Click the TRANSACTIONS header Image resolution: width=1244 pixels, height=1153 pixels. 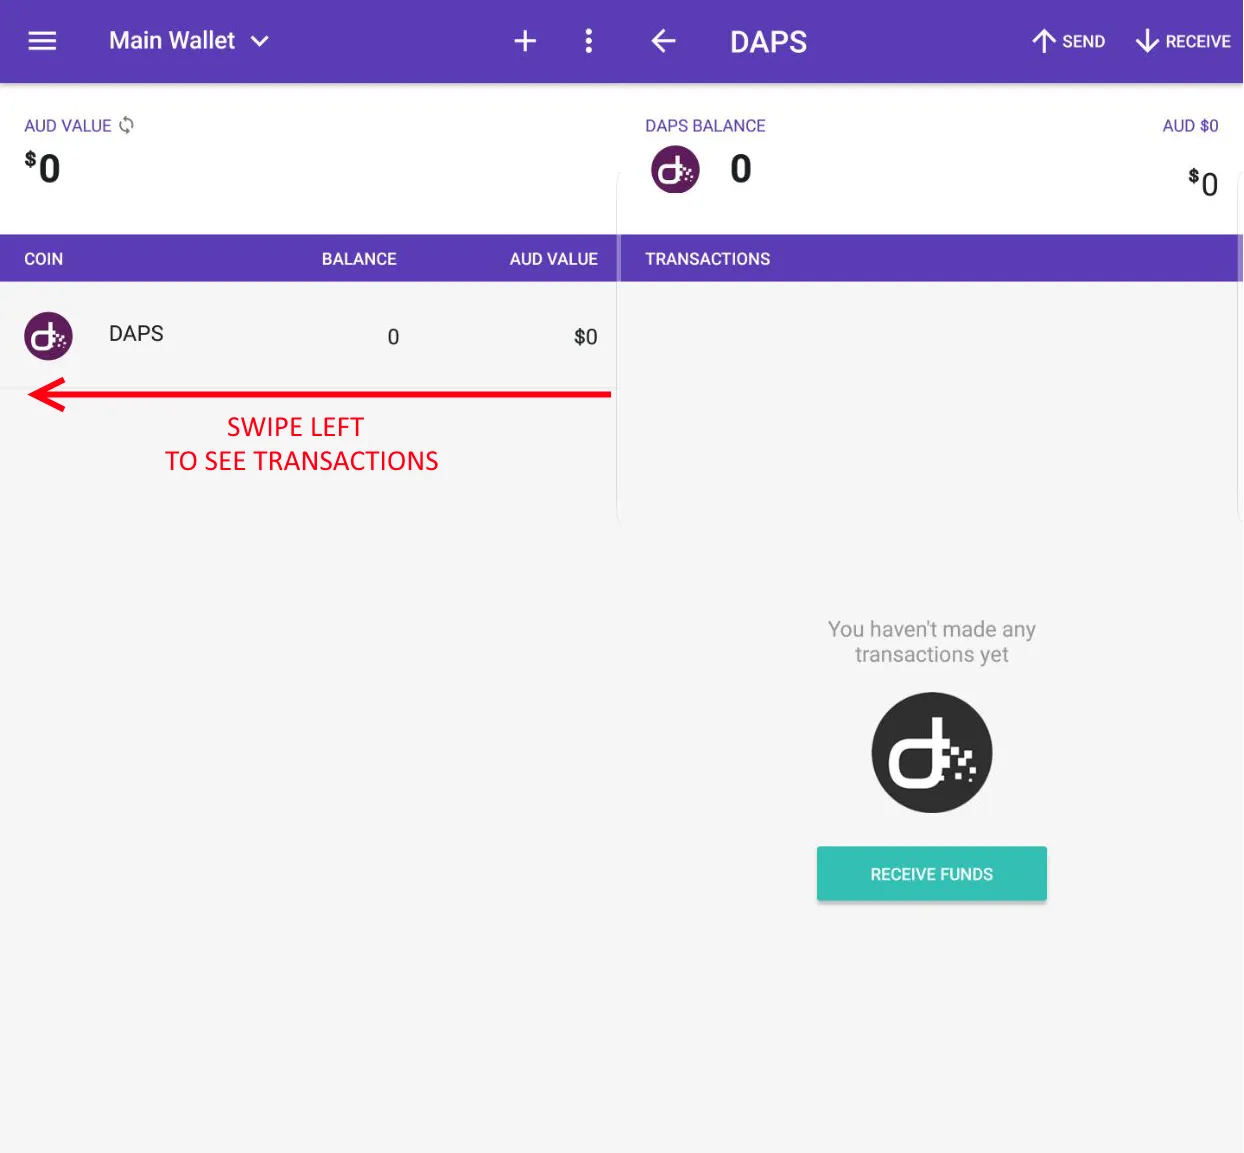pos(707,259)
